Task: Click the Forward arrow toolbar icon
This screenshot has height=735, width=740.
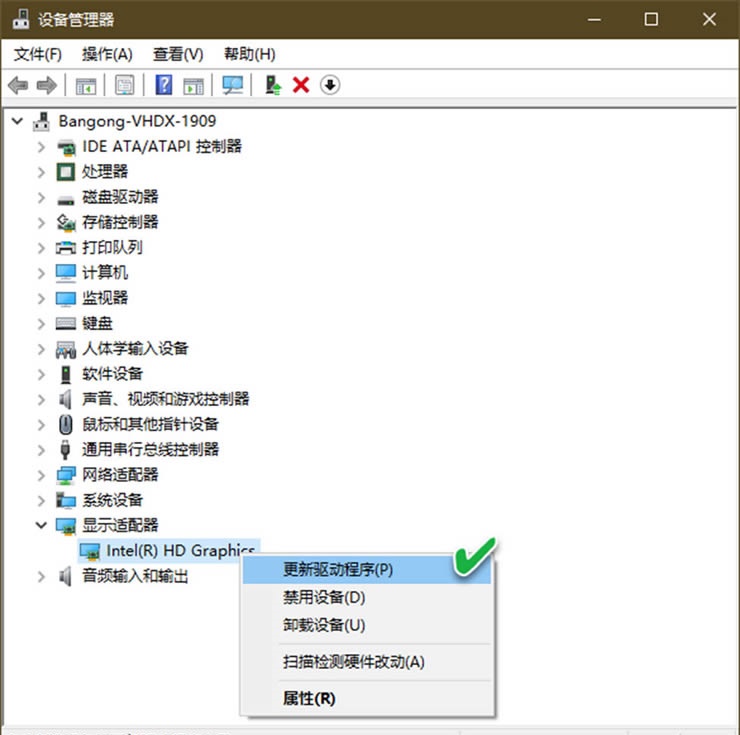Action: [46, 85]
